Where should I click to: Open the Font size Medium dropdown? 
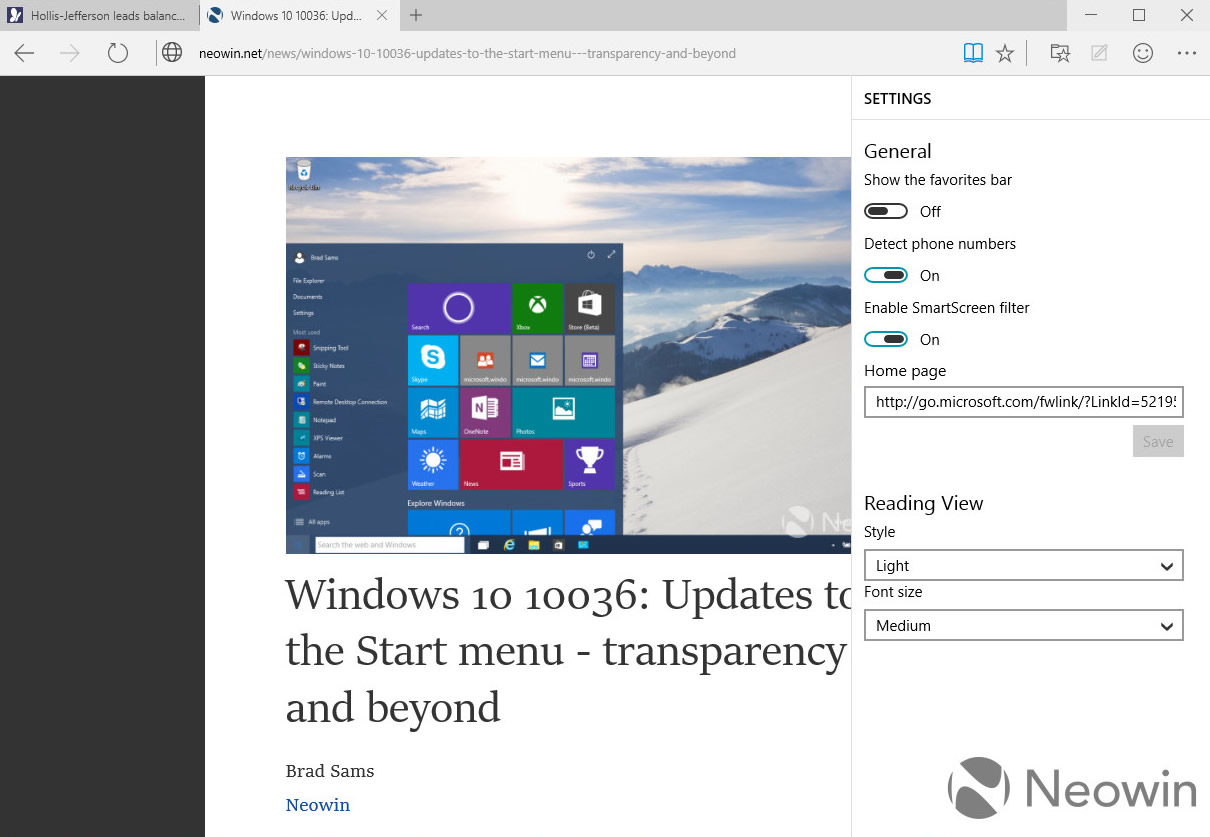(1024, 625)
